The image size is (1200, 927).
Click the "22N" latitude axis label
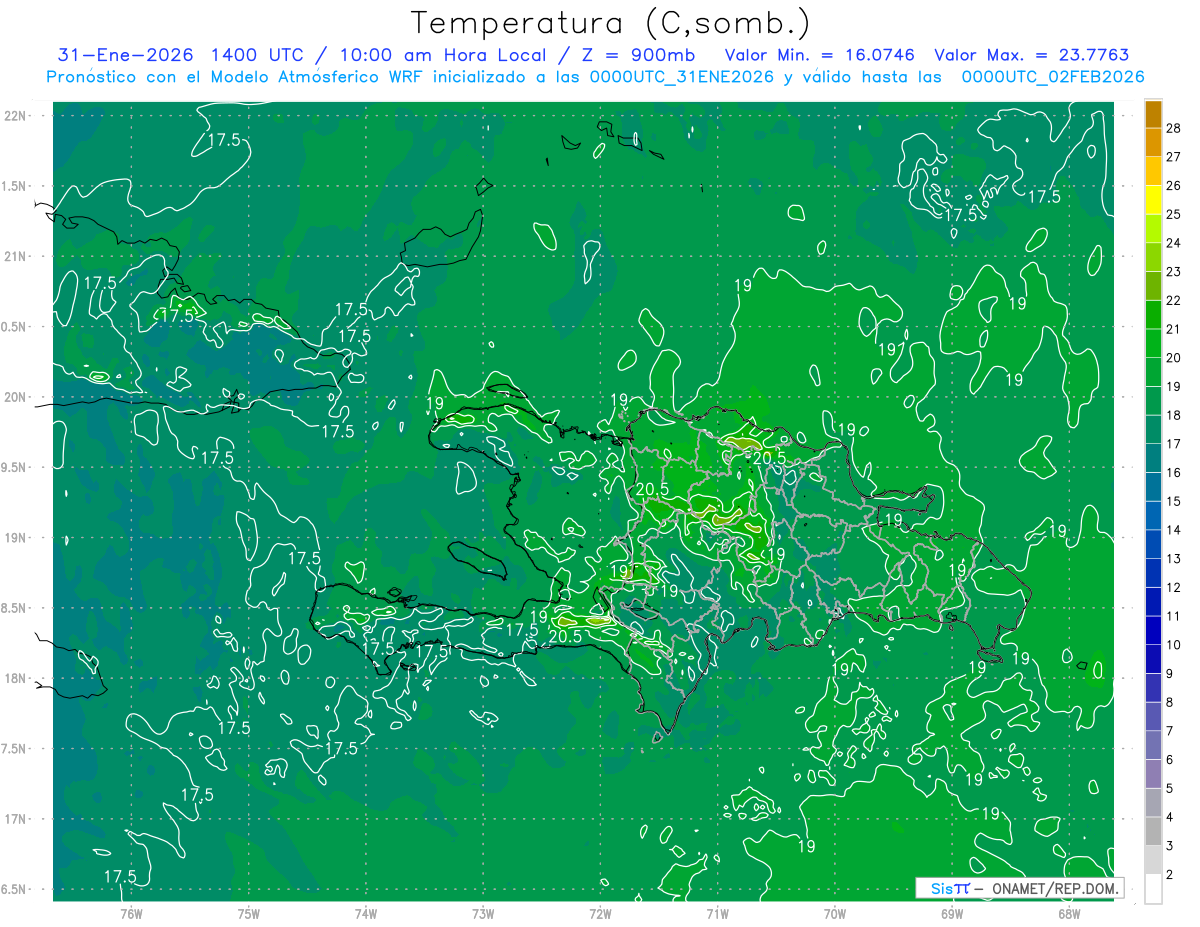click(x=16, y=116)
